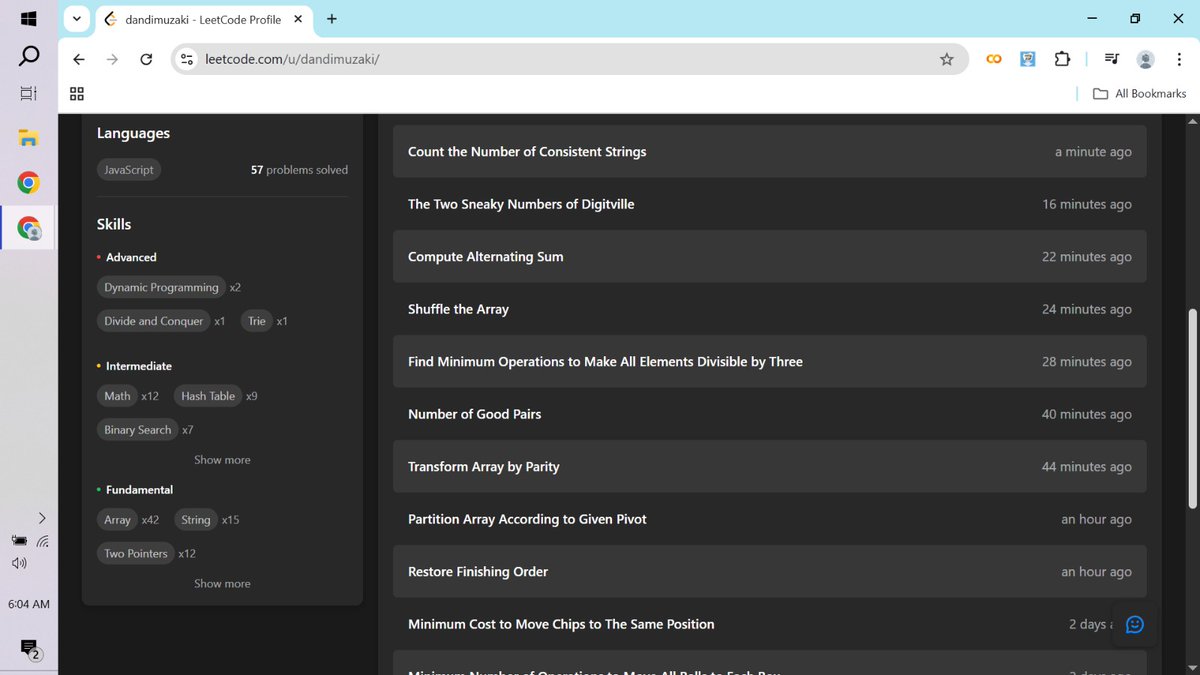
Task: Show more Intermediate skills
Action: click(x=222, y=460)
